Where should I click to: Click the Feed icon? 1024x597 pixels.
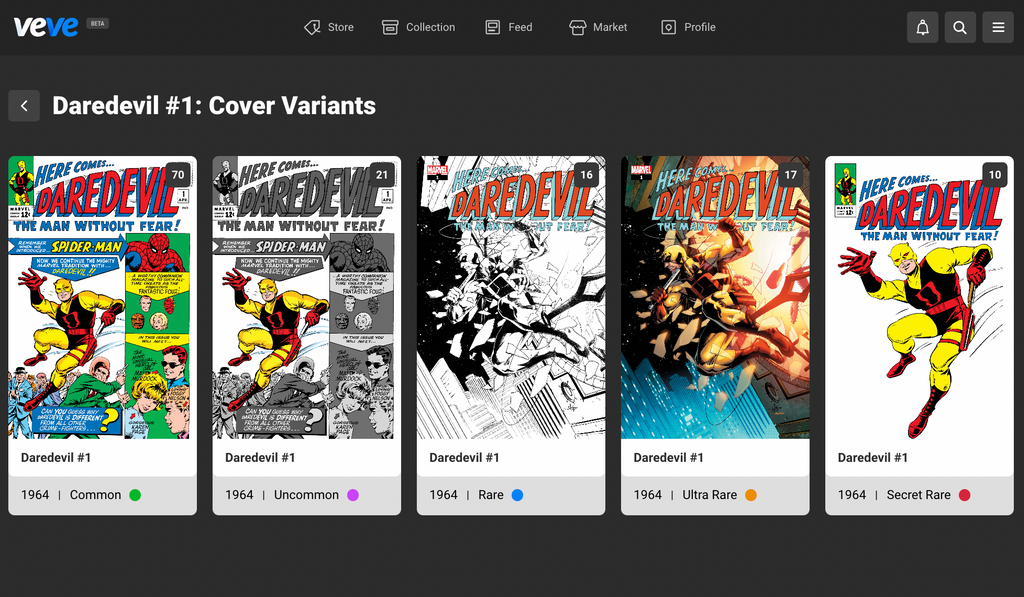(492, 27)
